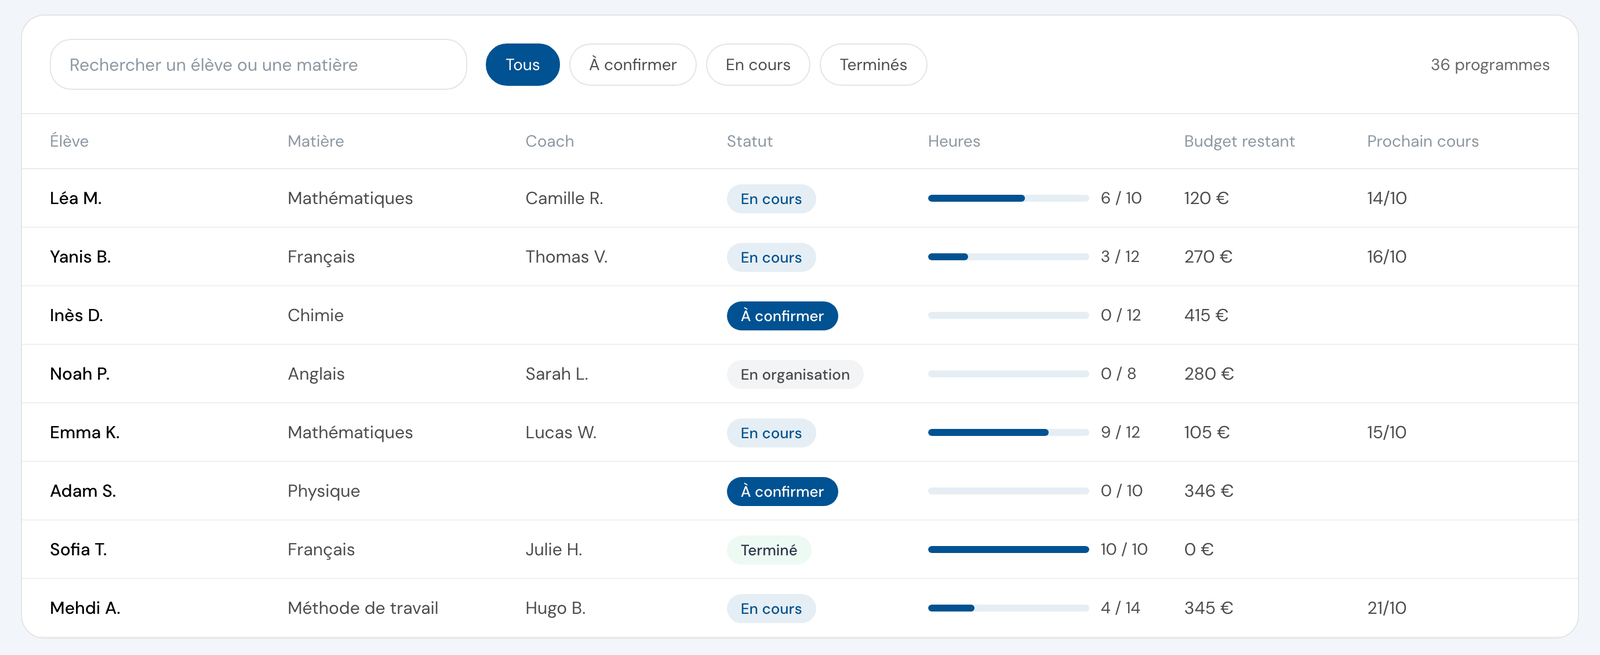Show only 'En cours' programs via filter tab
This screenshot has width=1600, height=655.
(758, 65)
